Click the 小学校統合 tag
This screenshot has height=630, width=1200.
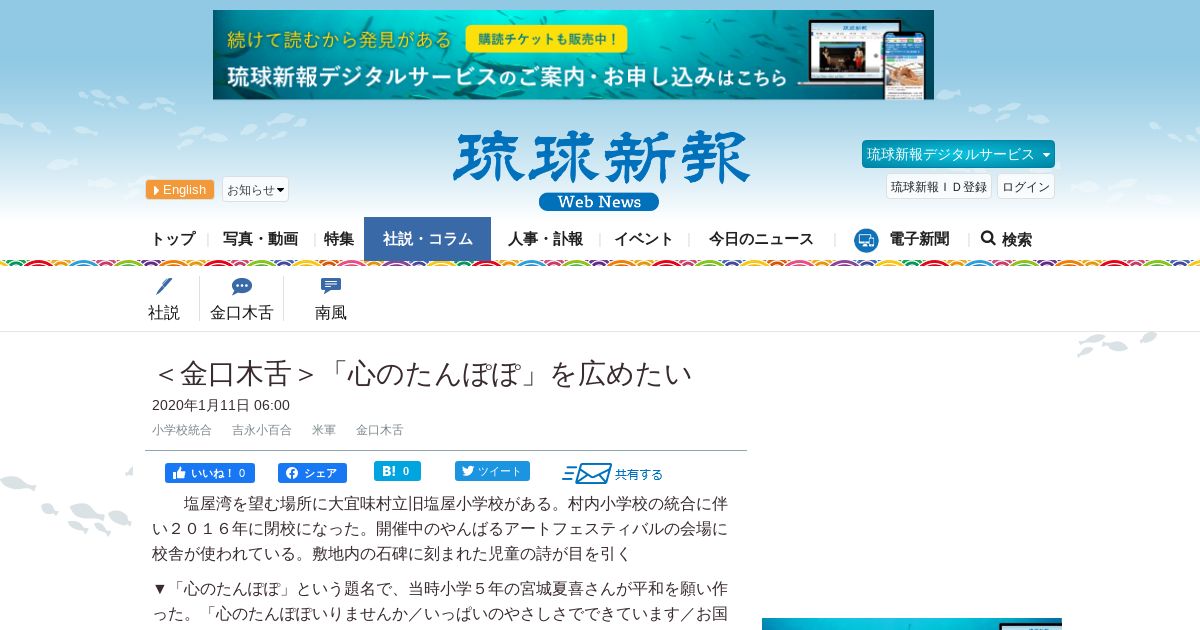tap(182, 430)
